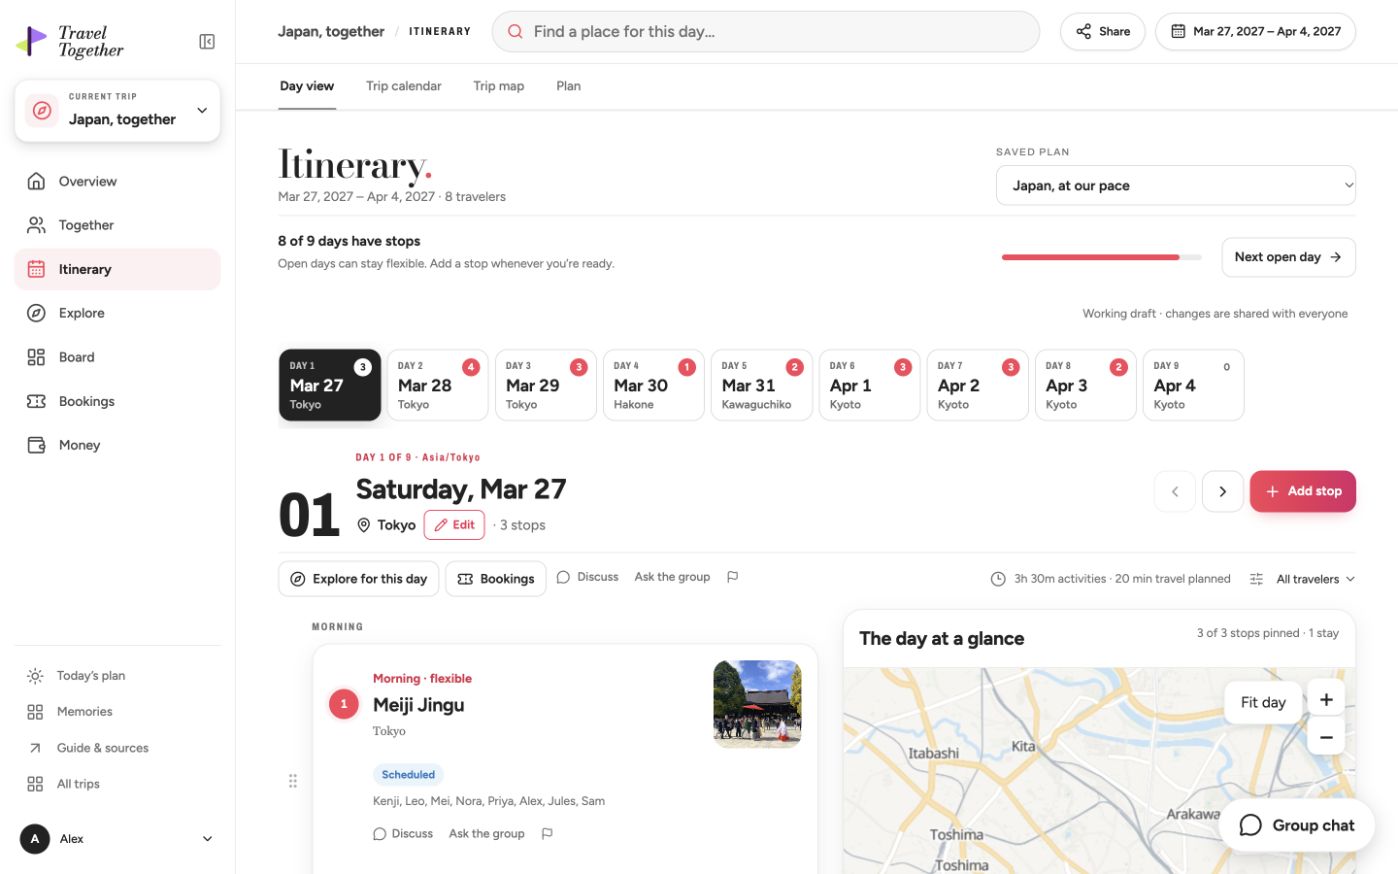1398x874 pixels.
Task: Click Discuss on Meiji Jingu card
Action: point(403,833)
